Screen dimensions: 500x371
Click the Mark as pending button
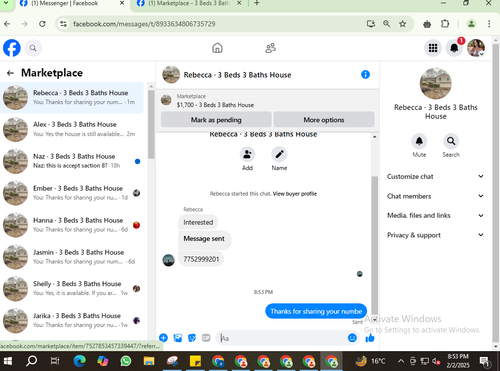[x=216, y=120]
